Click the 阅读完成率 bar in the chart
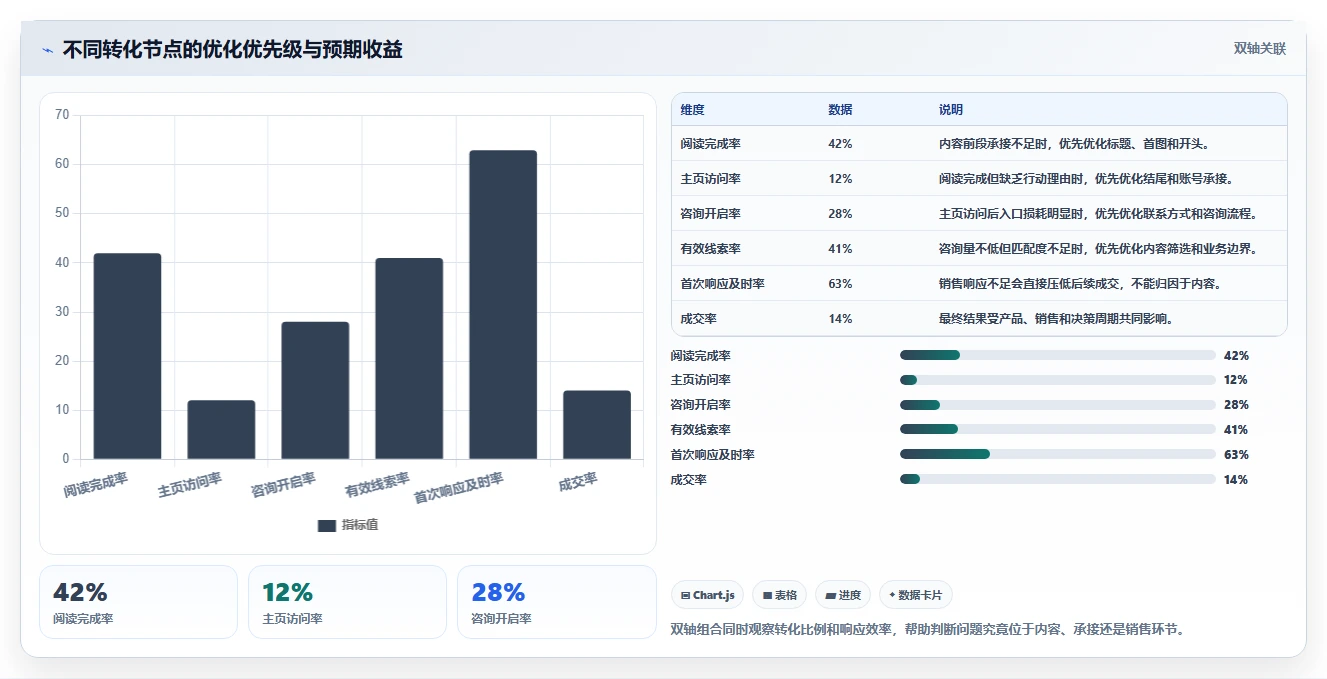The height and width of the screenshot is (679, 1327). click(x=127, y=356)
